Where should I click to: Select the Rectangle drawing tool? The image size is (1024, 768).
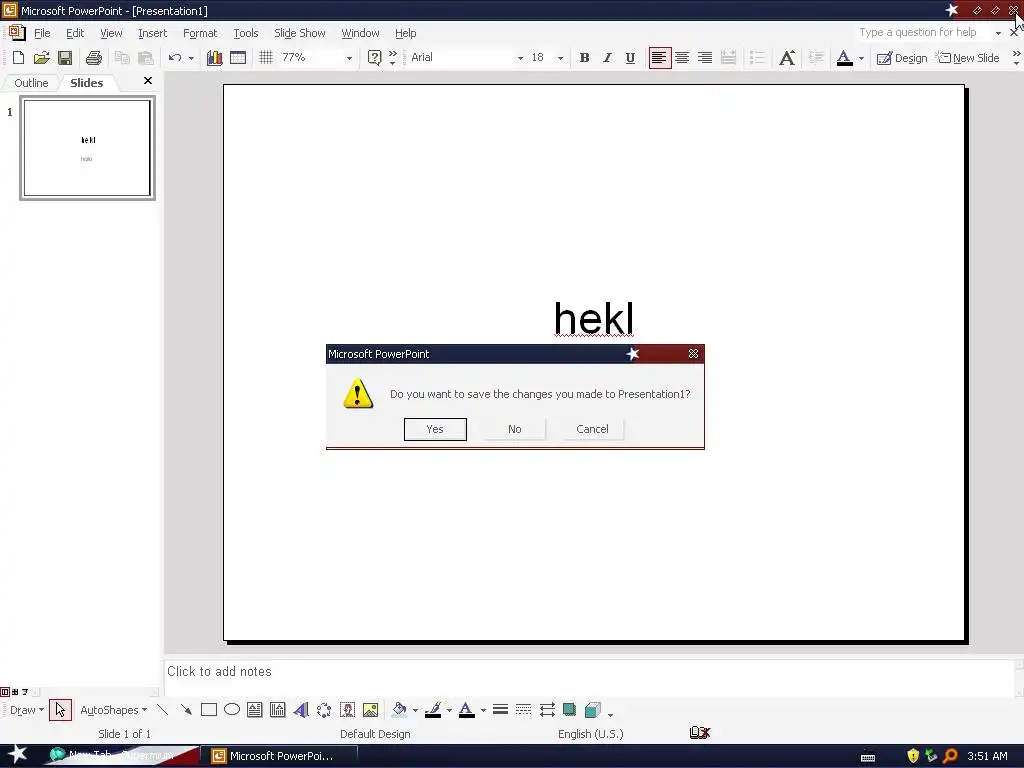point(209,710)
